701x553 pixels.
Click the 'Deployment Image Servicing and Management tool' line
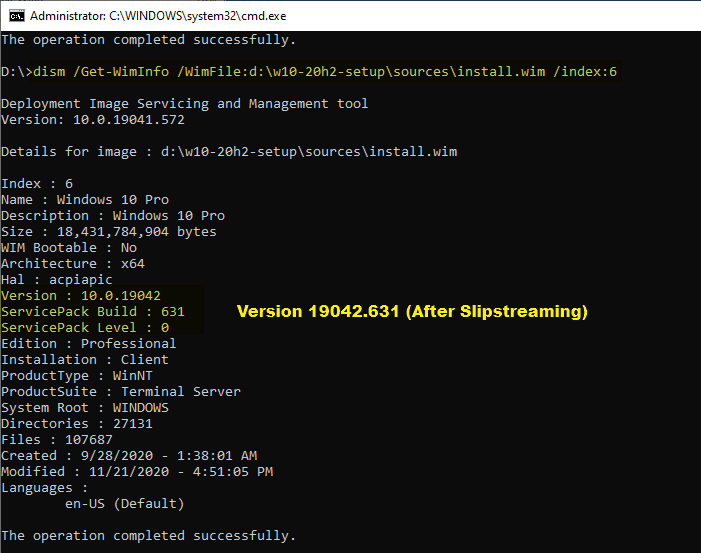coord(185,104)
